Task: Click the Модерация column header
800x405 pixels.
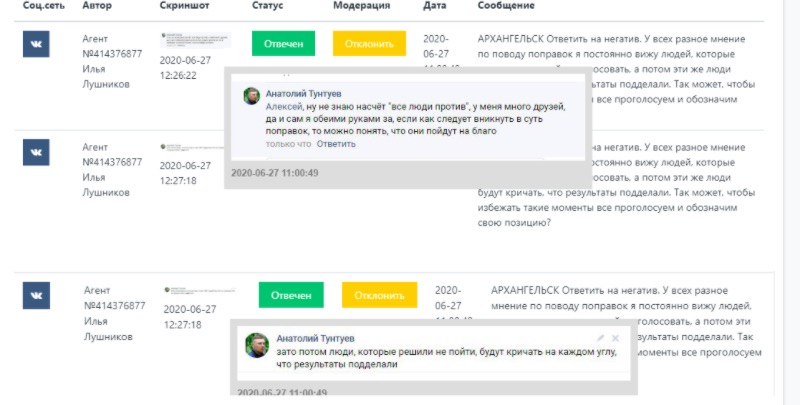Action: point(361,6)
